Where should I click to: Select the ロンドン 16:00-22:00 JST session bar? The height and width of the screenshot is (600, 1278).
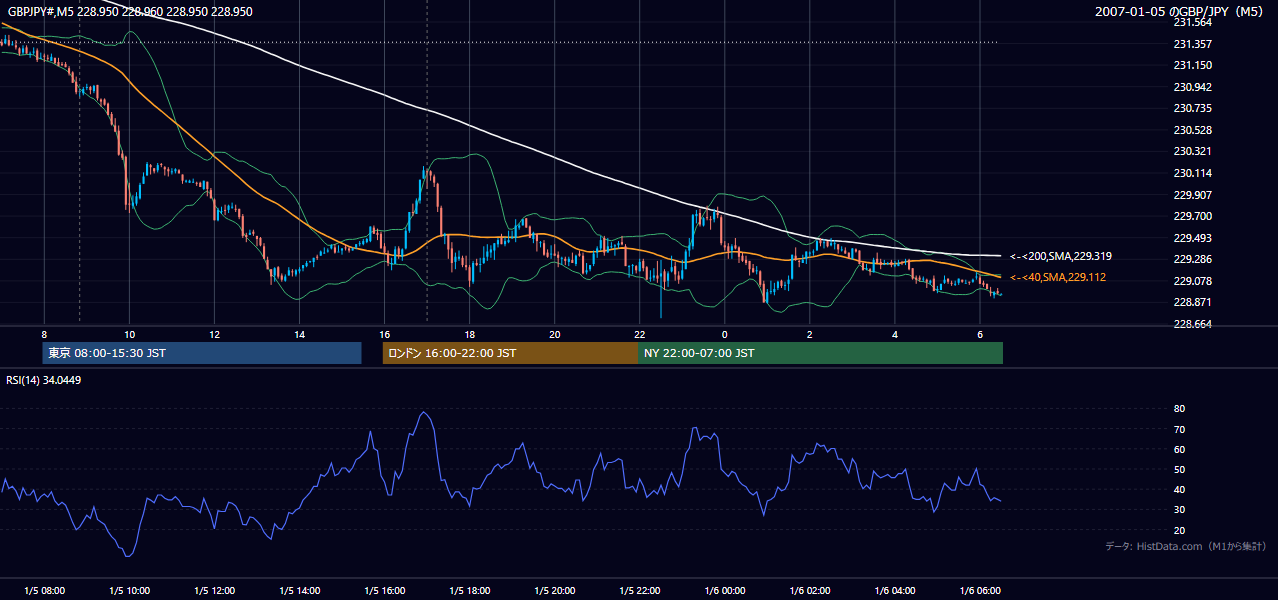pos(510,353)
